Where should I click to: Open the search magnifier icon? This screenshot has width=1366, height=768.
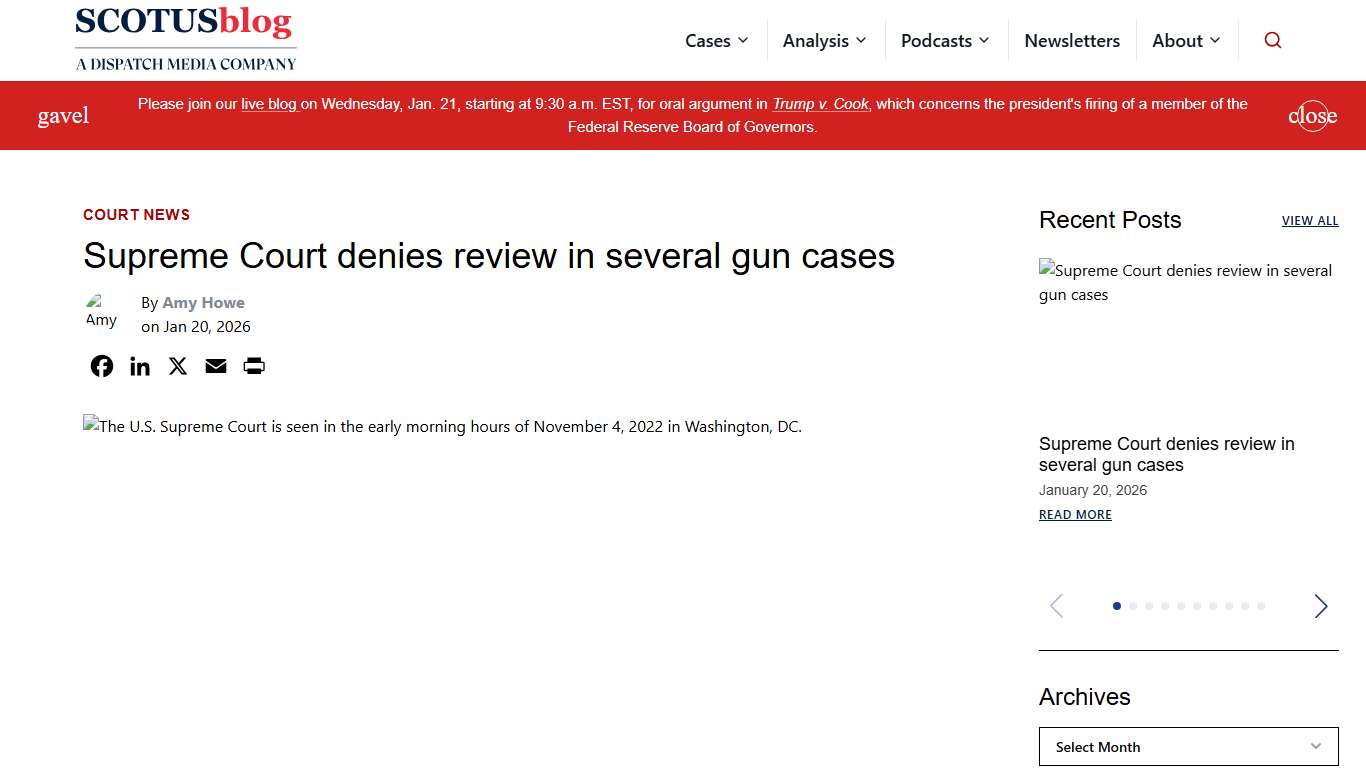(1272, 40)
